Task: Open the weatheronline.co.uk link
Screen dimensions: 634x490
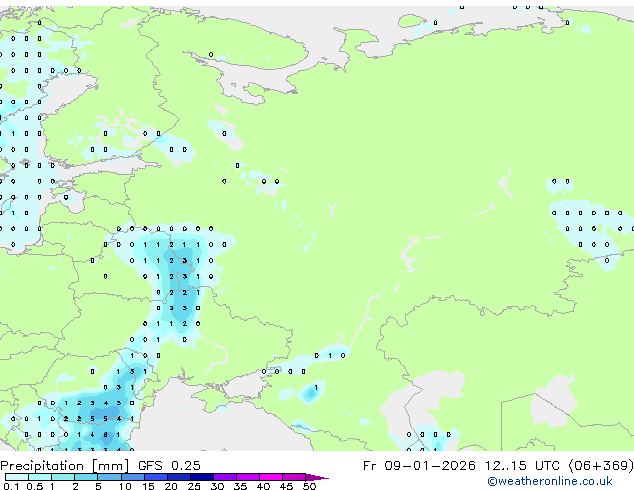Action: (x=550, y=481)
